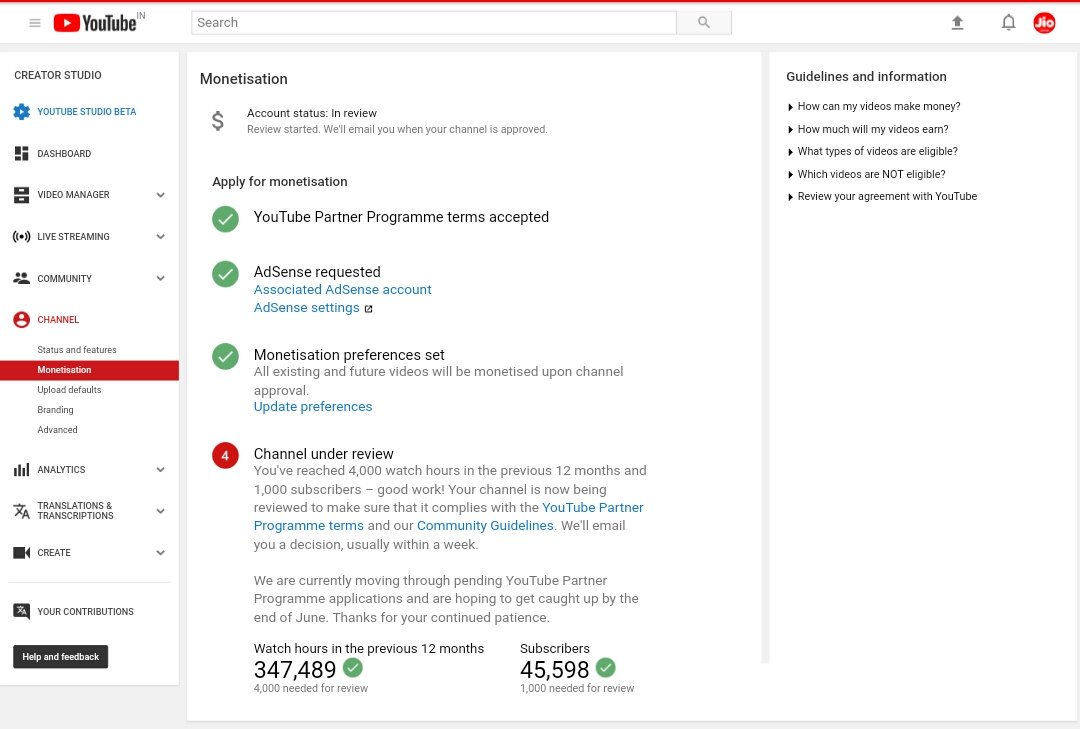Click the green check beside AdSense requested
The height and width of the screenshot is (729, 1080).
(x=225, y=274)
